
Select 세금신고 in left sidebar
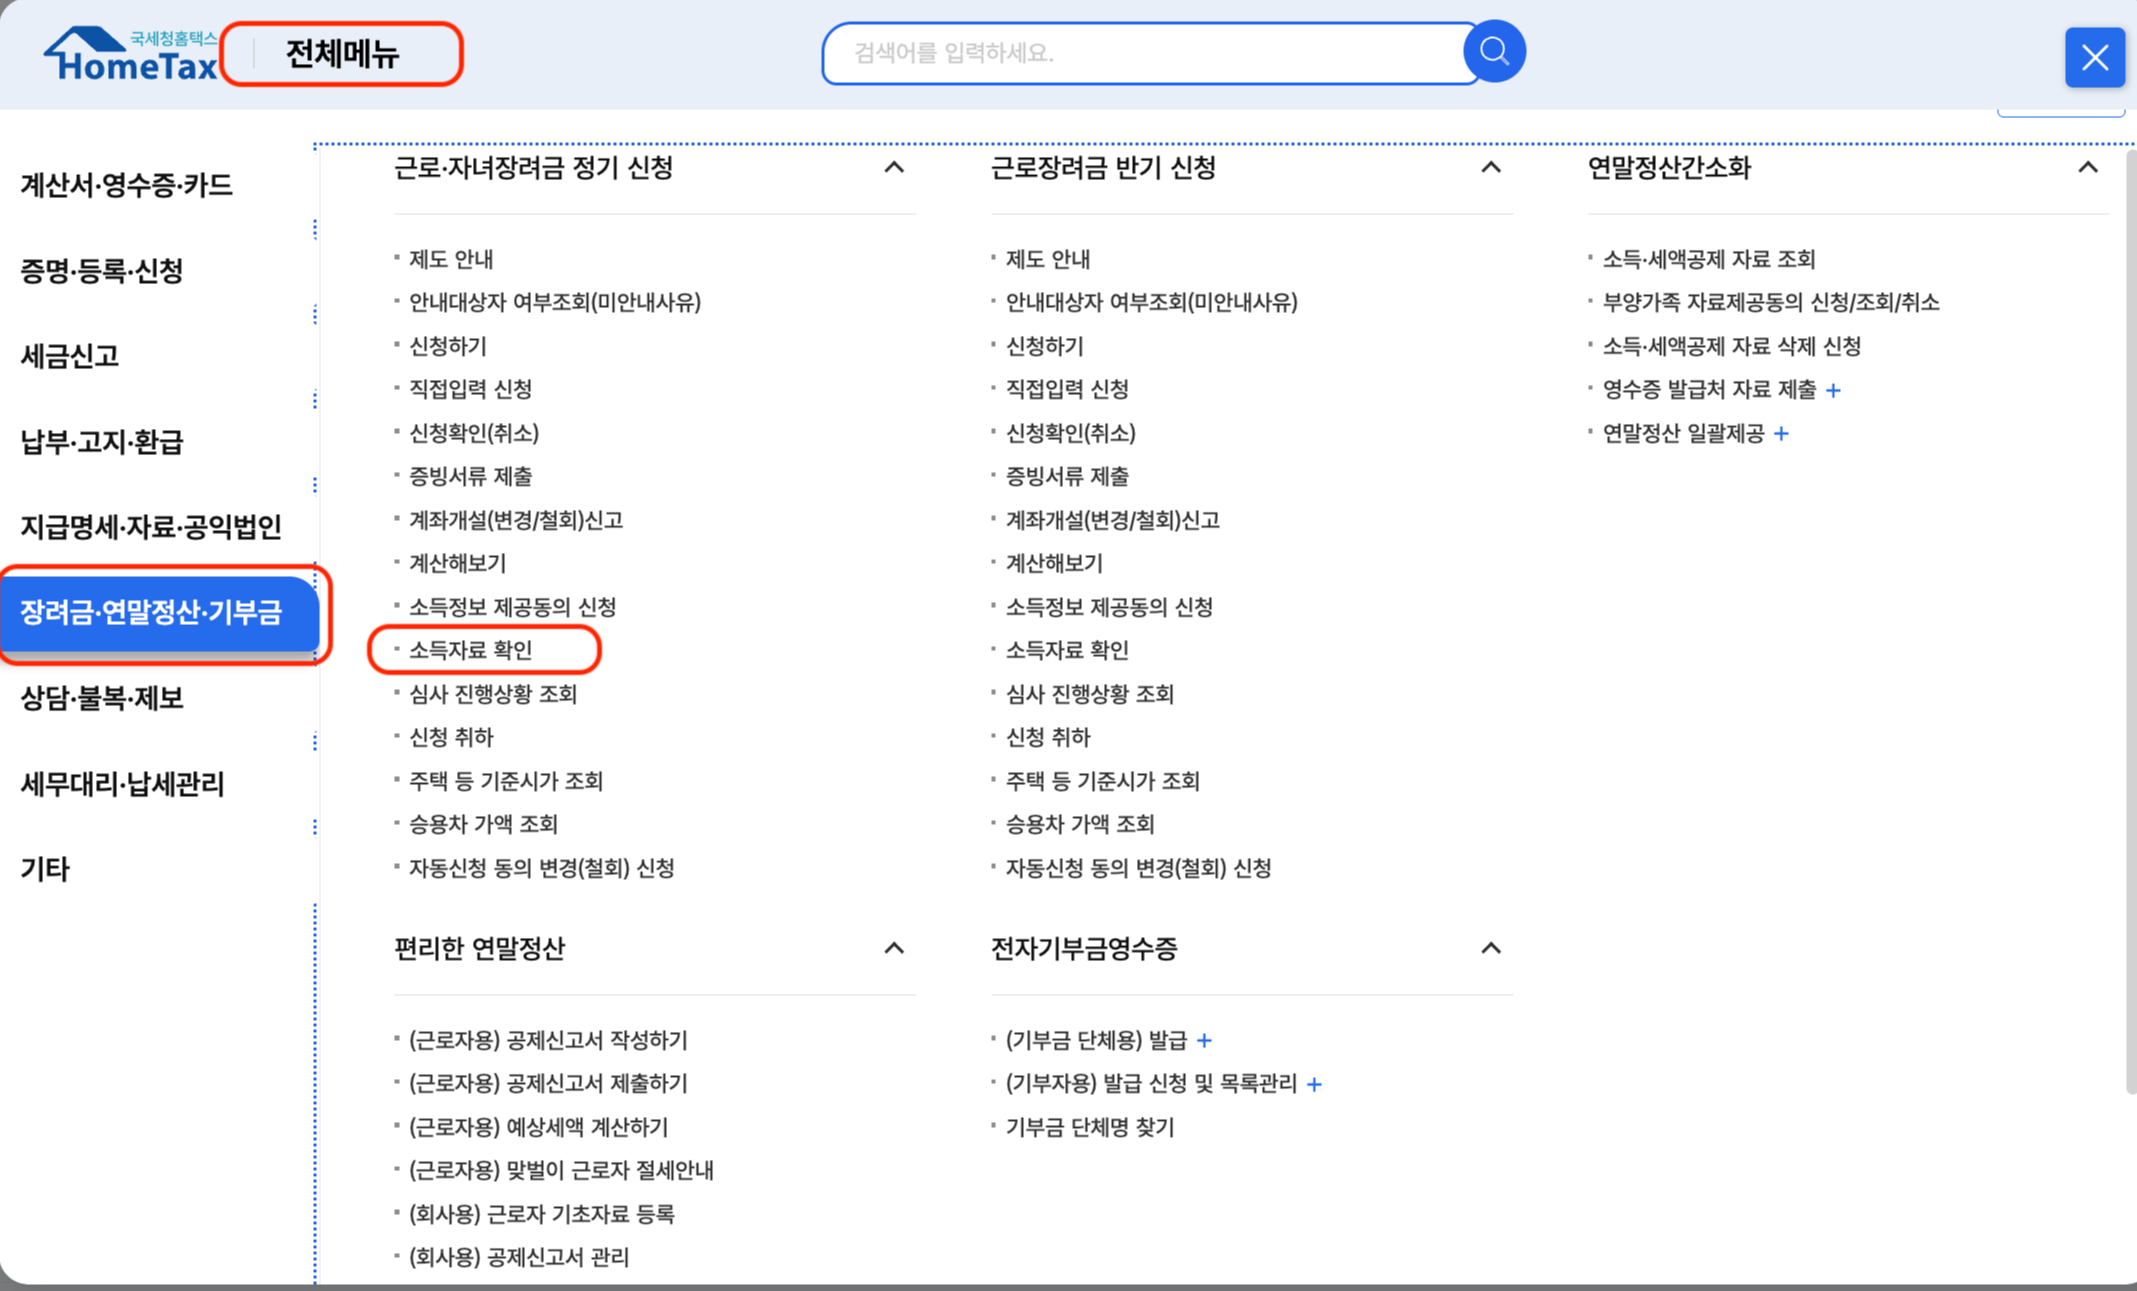[70, 356]
